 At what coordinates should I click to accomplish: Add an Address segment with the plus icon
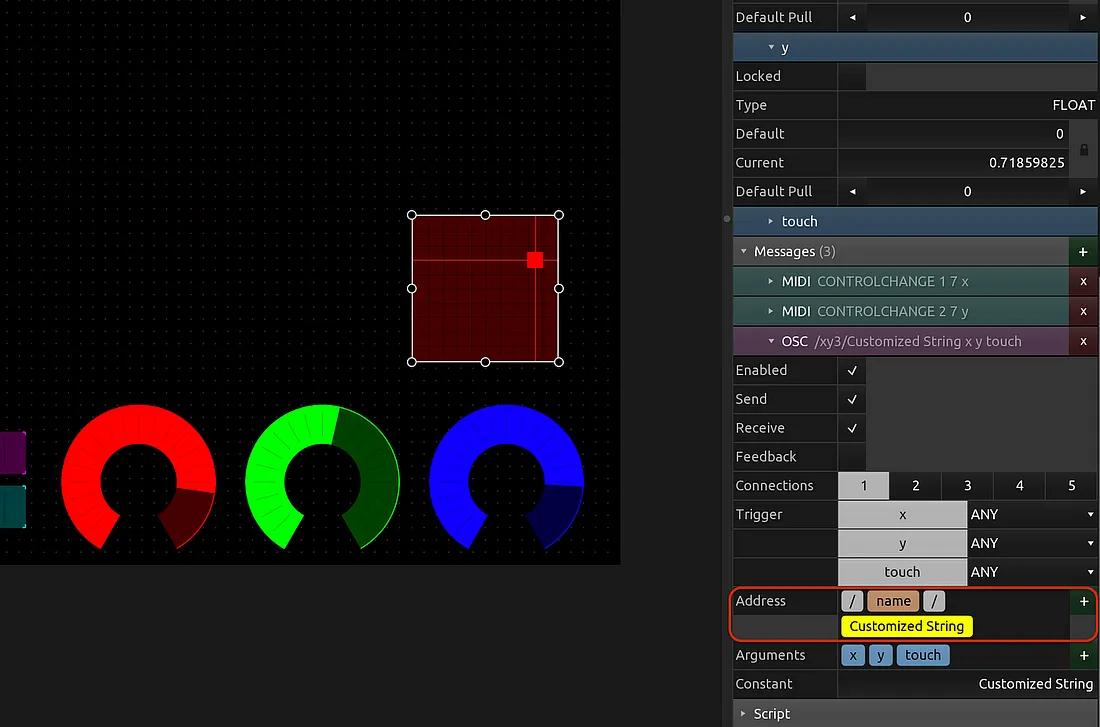pyautogui.click(x=1084, y=601)
